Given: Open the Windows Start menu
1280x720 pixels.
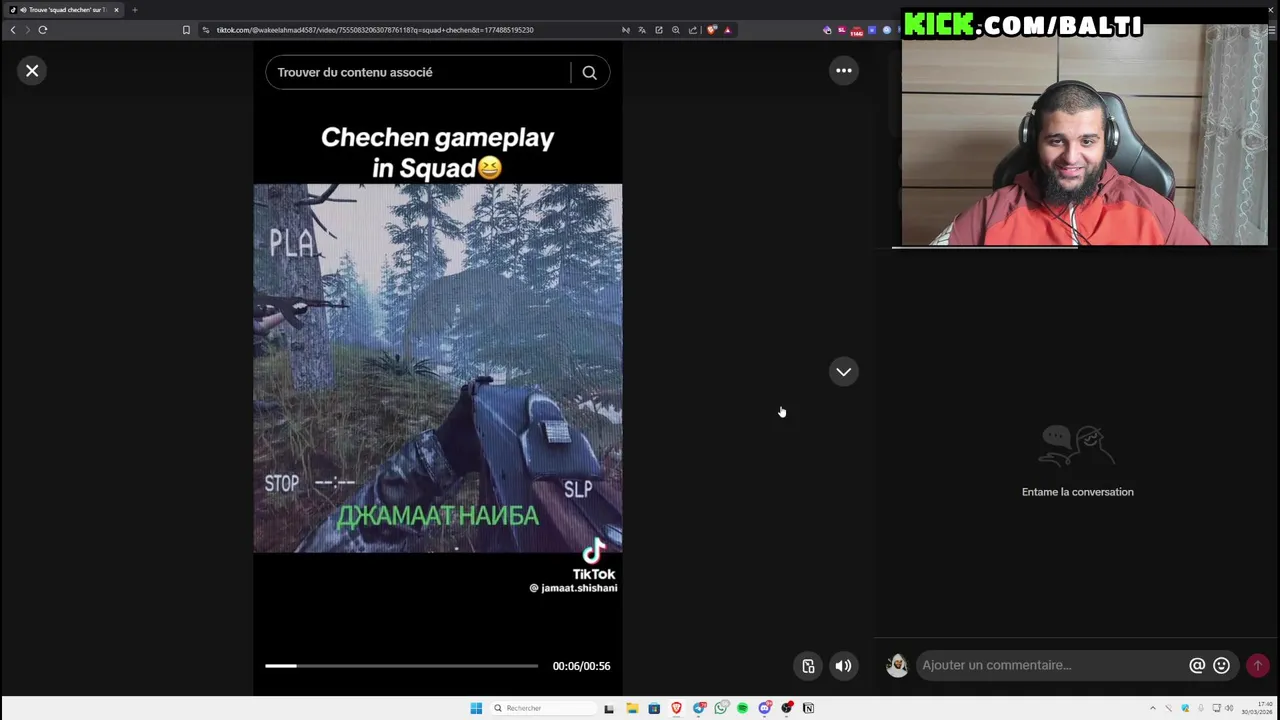Looking at the screenshot, I should [x=476, y=708].
